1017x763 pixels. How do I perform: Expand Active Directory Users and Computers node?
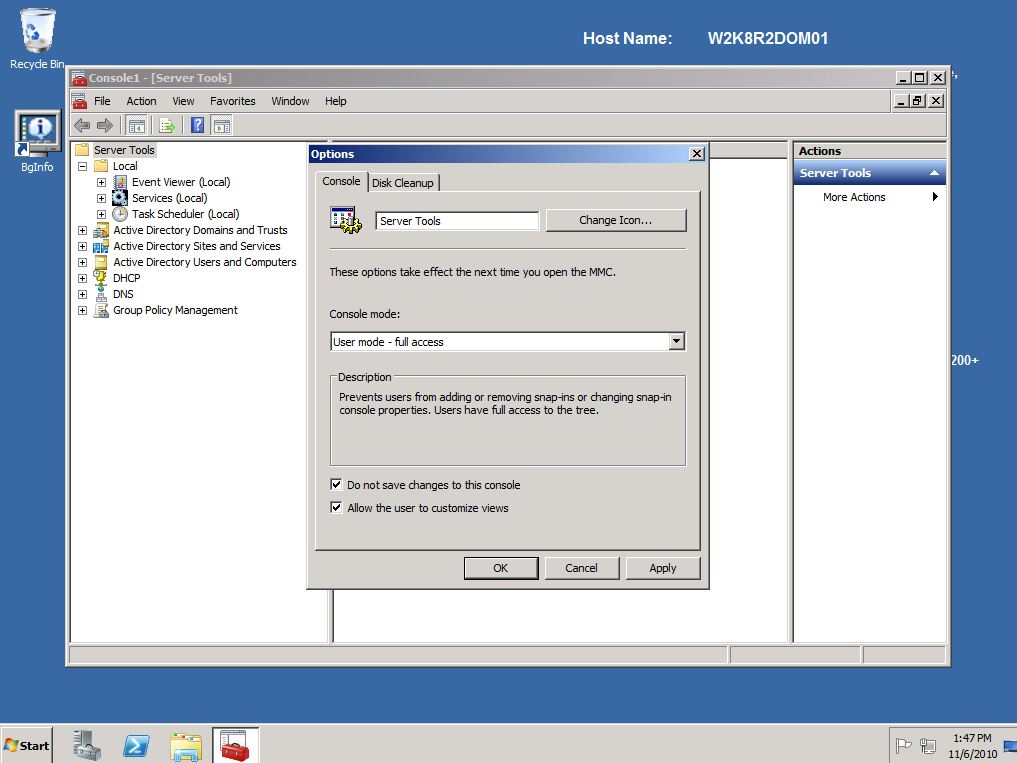82,262
